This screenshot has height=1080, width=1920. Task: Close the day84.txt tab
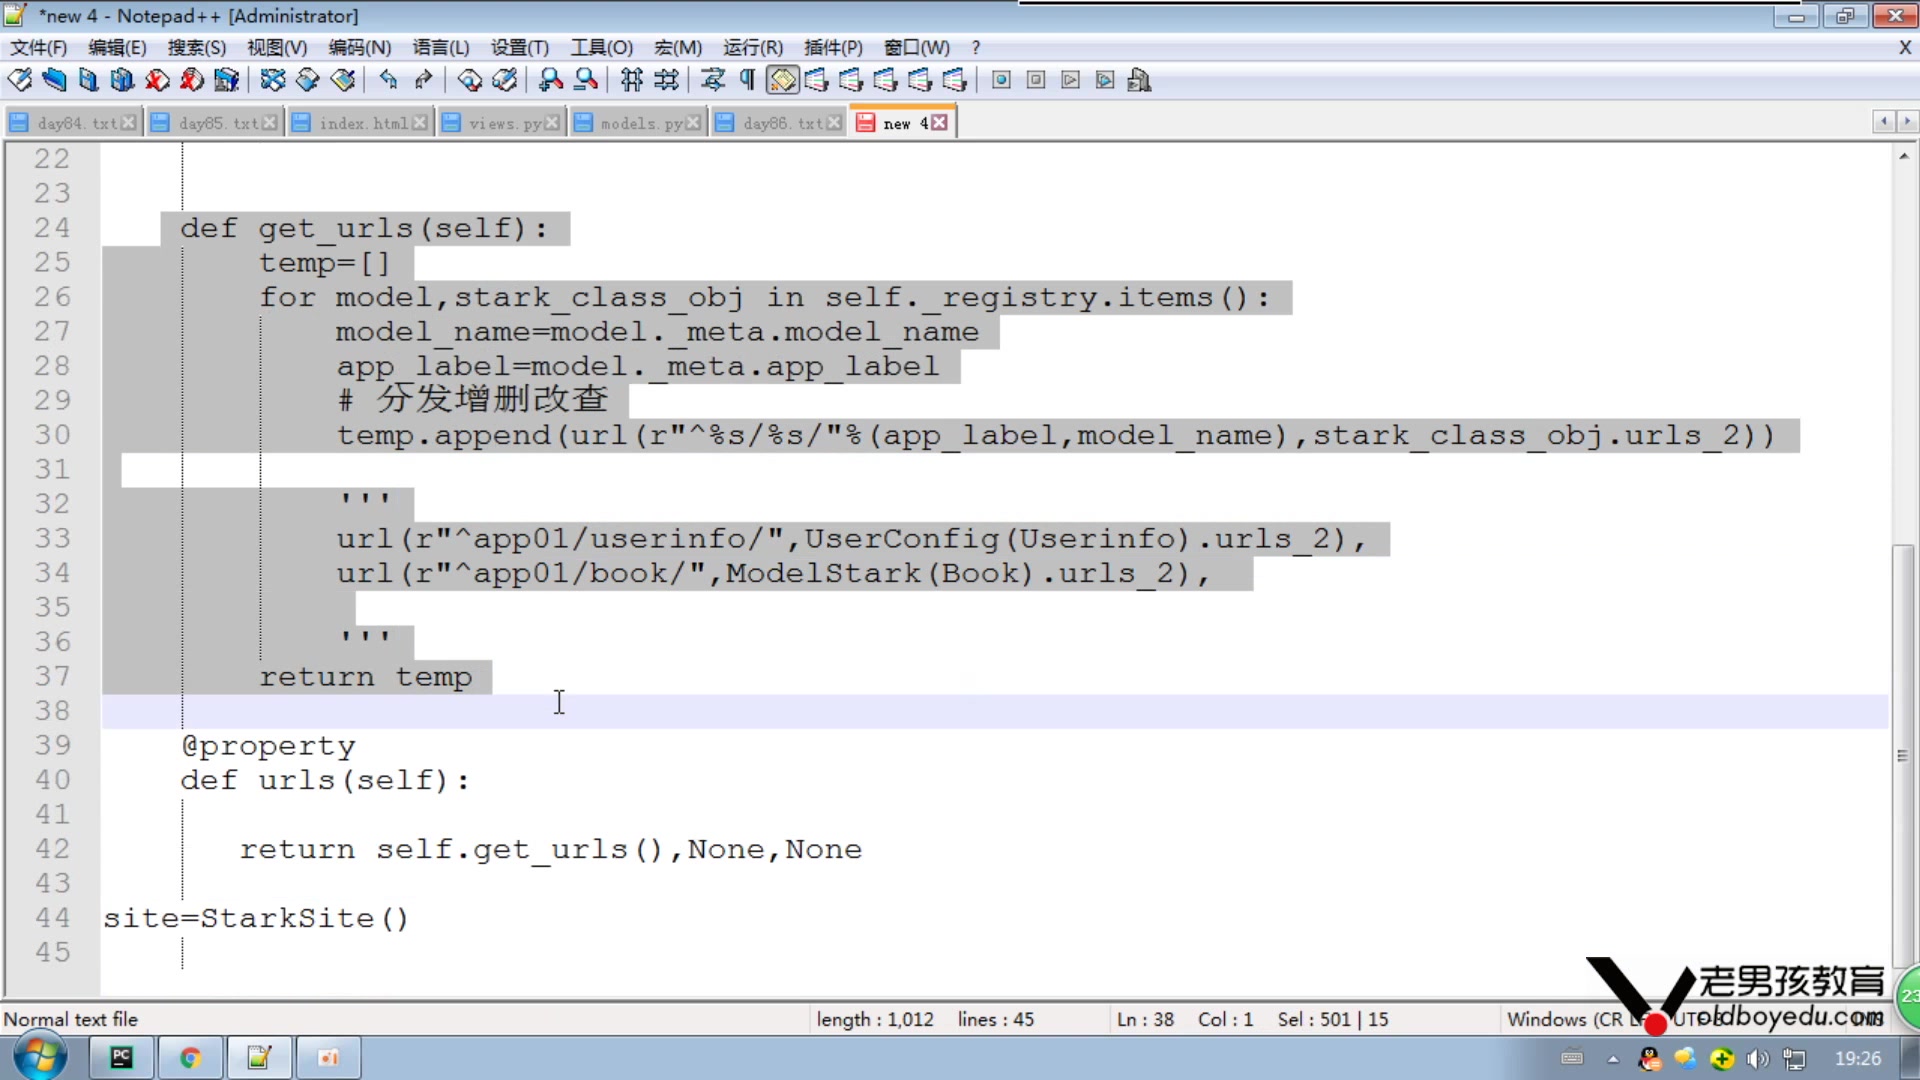130,121
